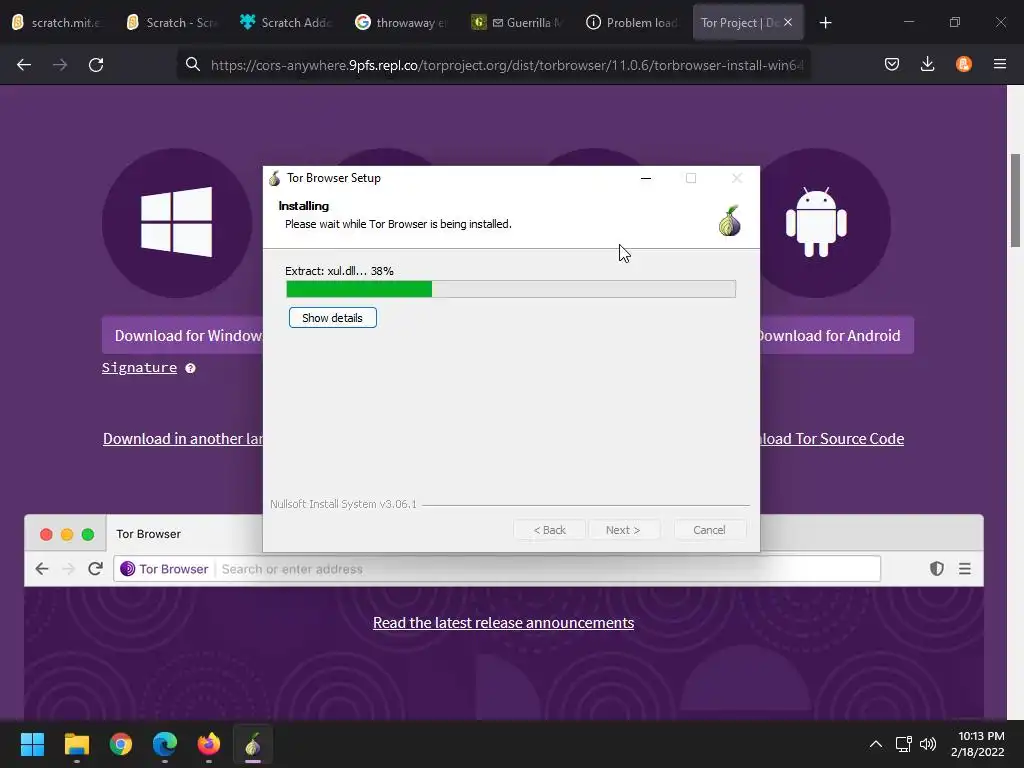Click the browser forward arrow
Viewport: 1024px width, 768px height.
(59, 65)
